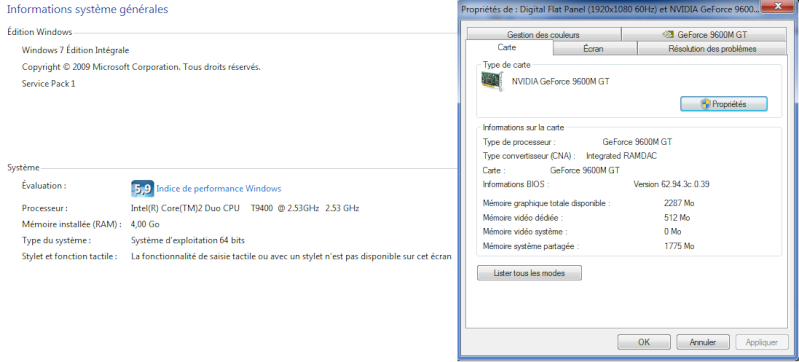Click the Copyright © 2009 Microsoft Corporation line
799x362 pixels.
point(141,67)
